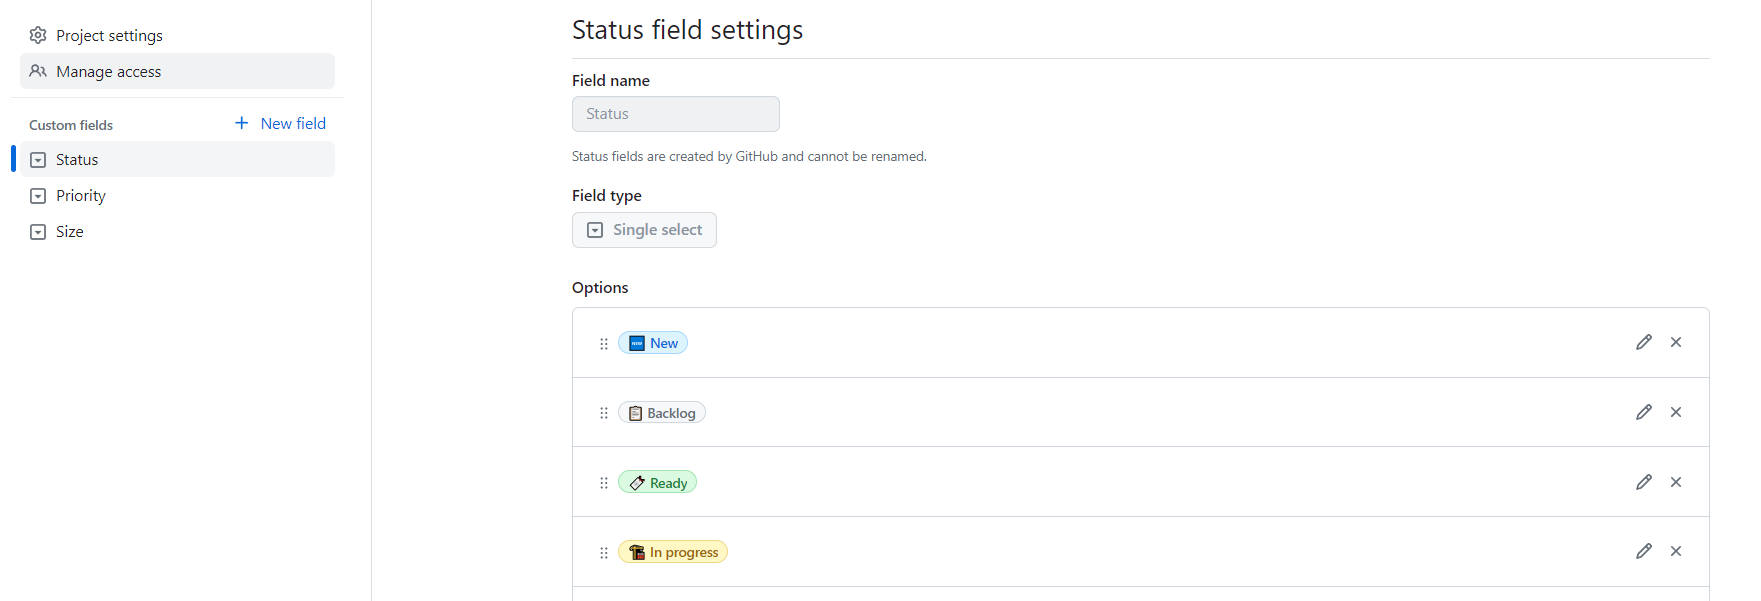
Task: Click pencil edit icon for Ready option
Action: click(1643, 482)
